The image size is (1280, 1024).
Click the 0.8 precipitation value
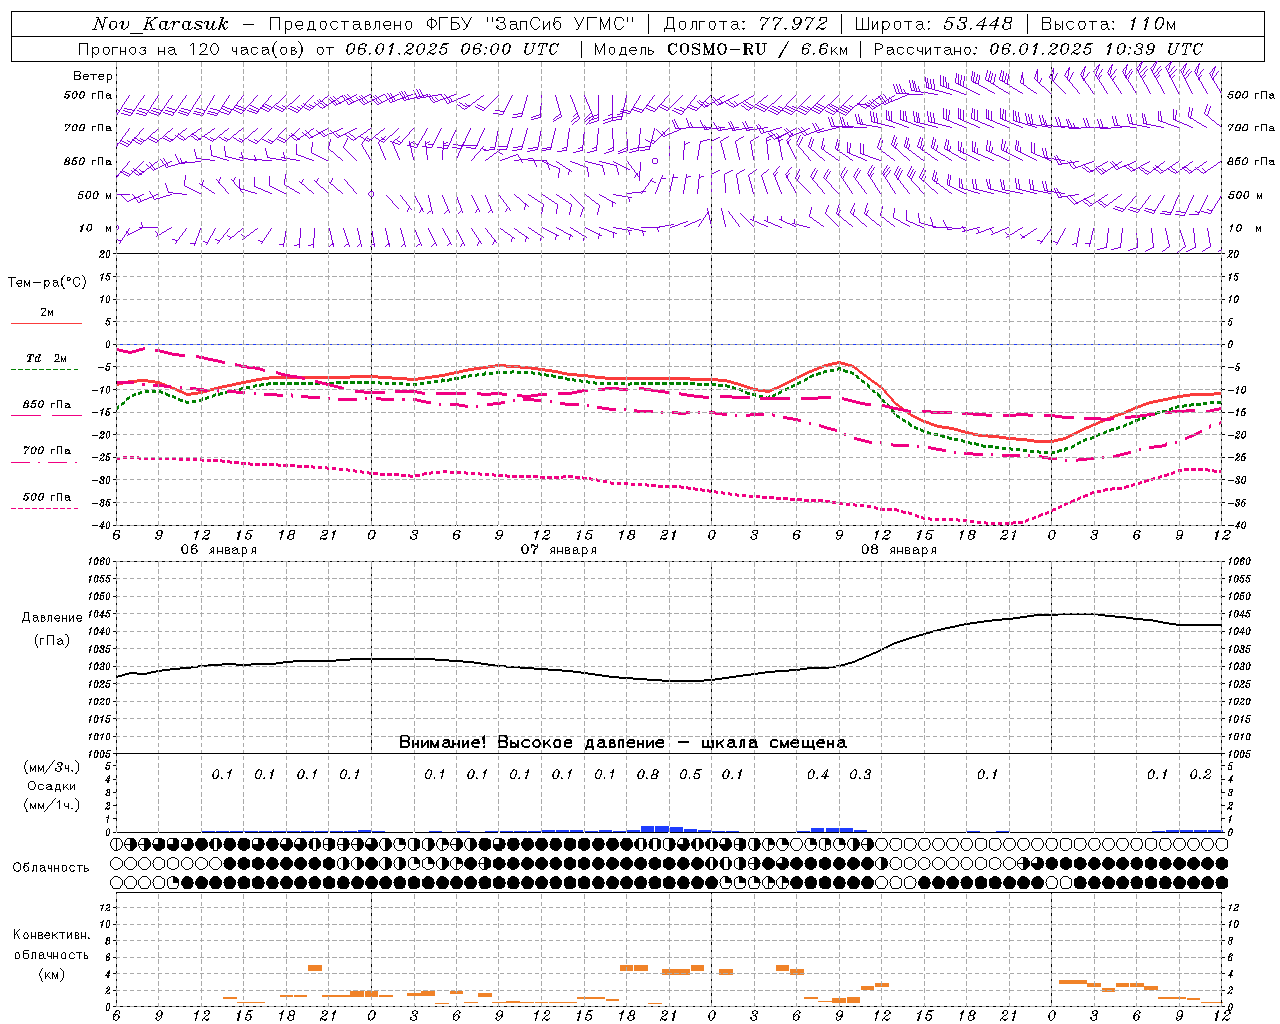(x=648, y=775)
